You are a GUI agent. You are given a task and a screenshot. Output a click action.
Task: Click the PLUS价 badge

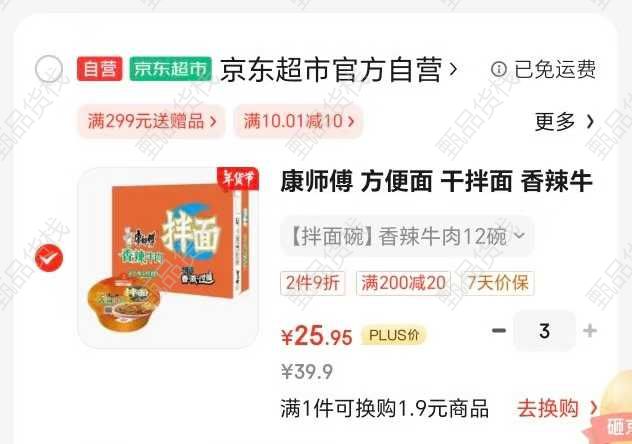[x=394, y=335]
